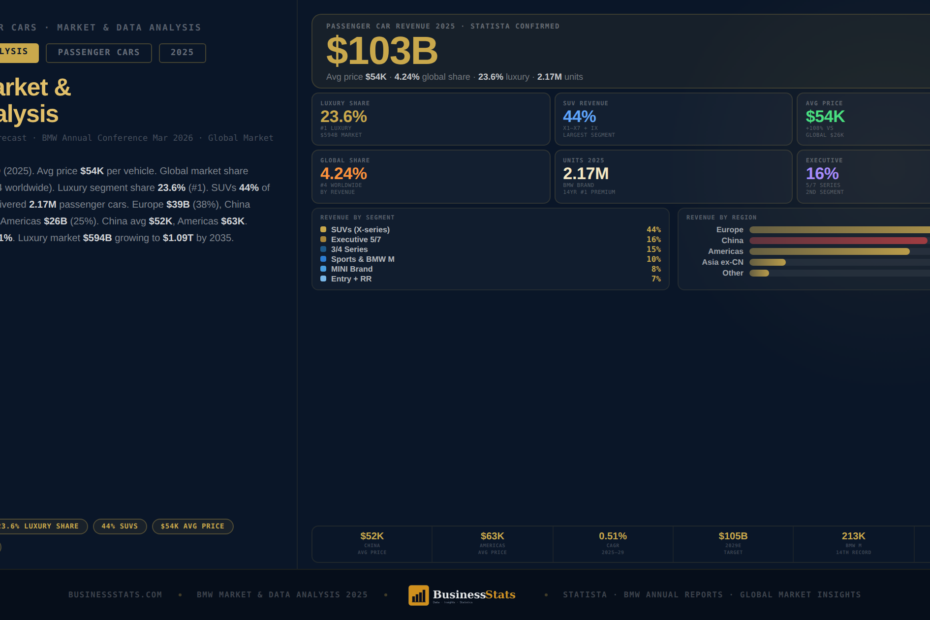
Task: Click the Americas region label
Action: (x=725, y=252)
